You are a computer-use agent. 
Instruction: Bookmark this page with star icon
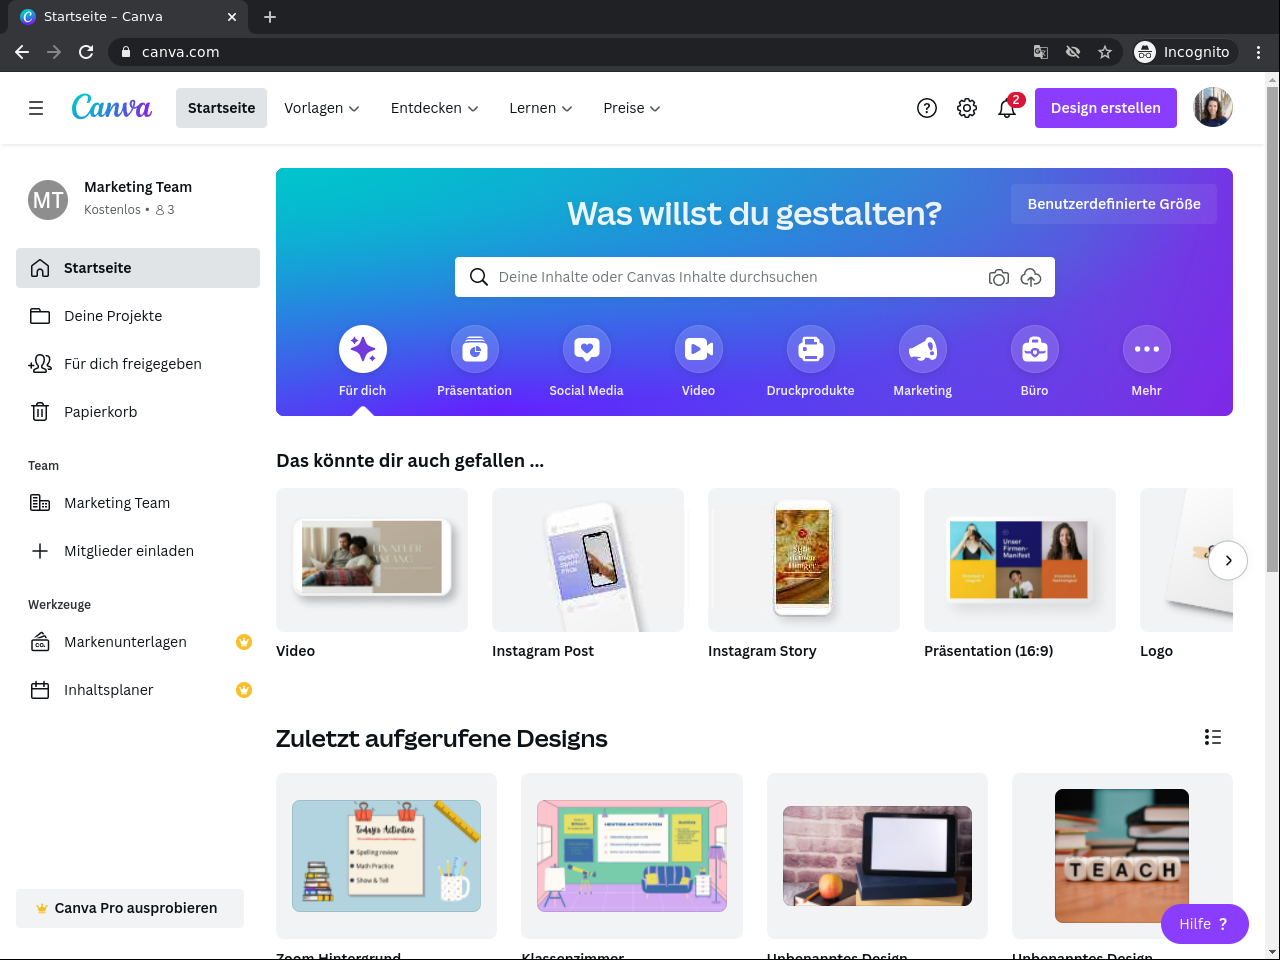click(1105, 52)
